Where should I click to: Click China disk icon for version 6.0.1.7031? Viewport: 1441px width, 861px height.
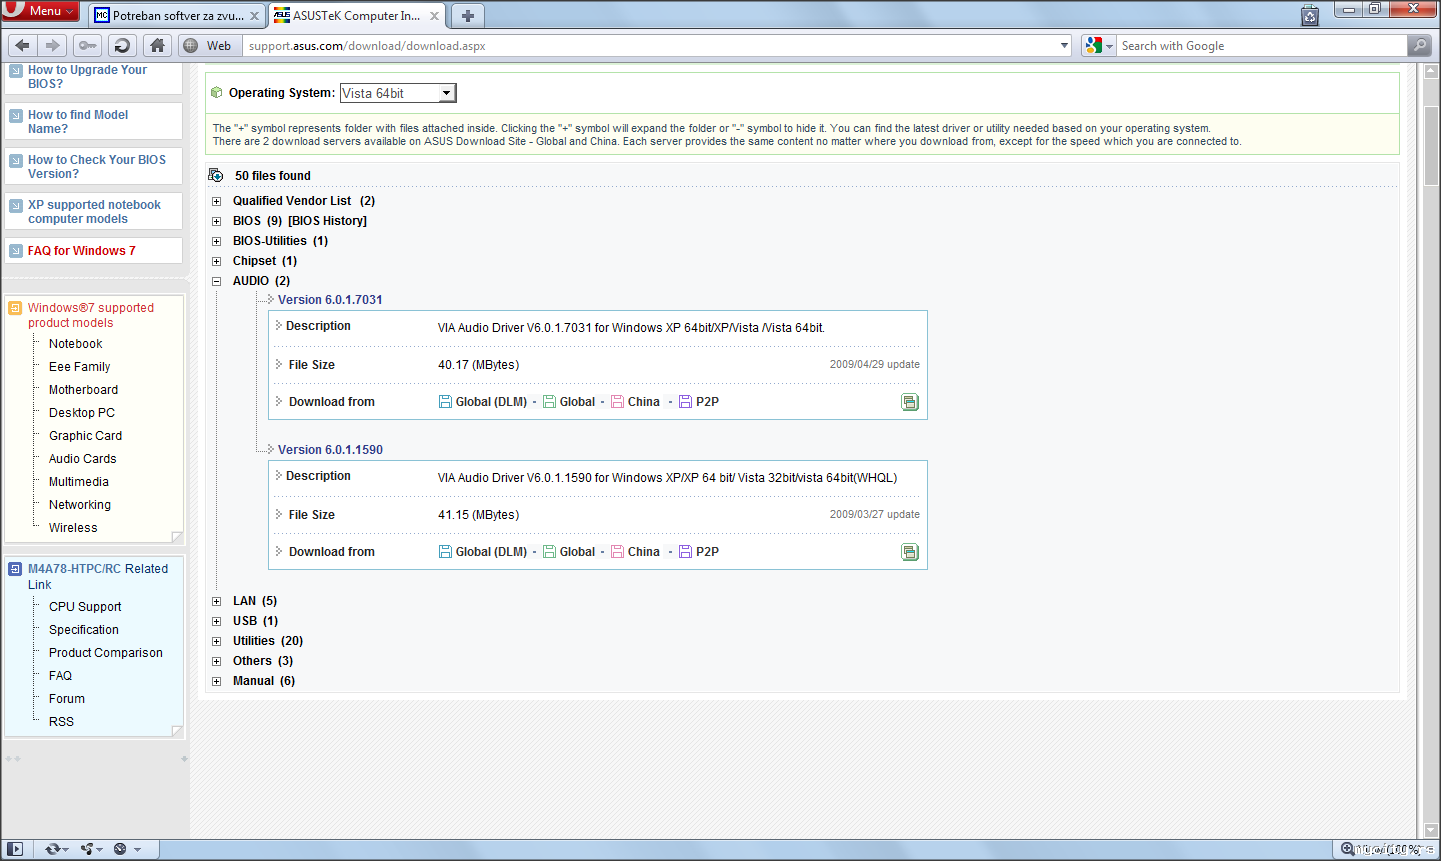(x=618, y=402)
